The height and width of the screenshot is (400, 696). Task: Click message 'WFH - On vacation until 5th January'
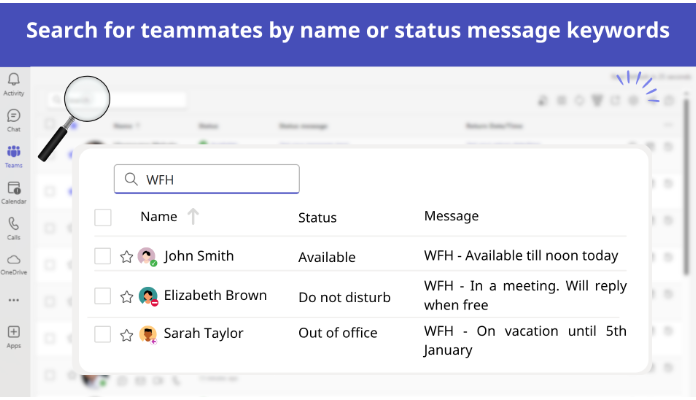[525, 341]
